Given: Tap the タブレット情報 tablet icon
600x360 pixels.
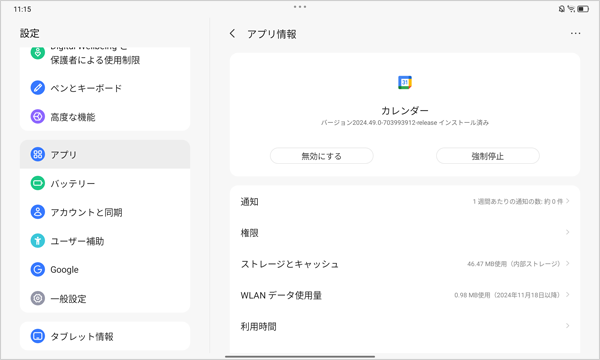Looking at the screenshot, I should tap(38, 336).
